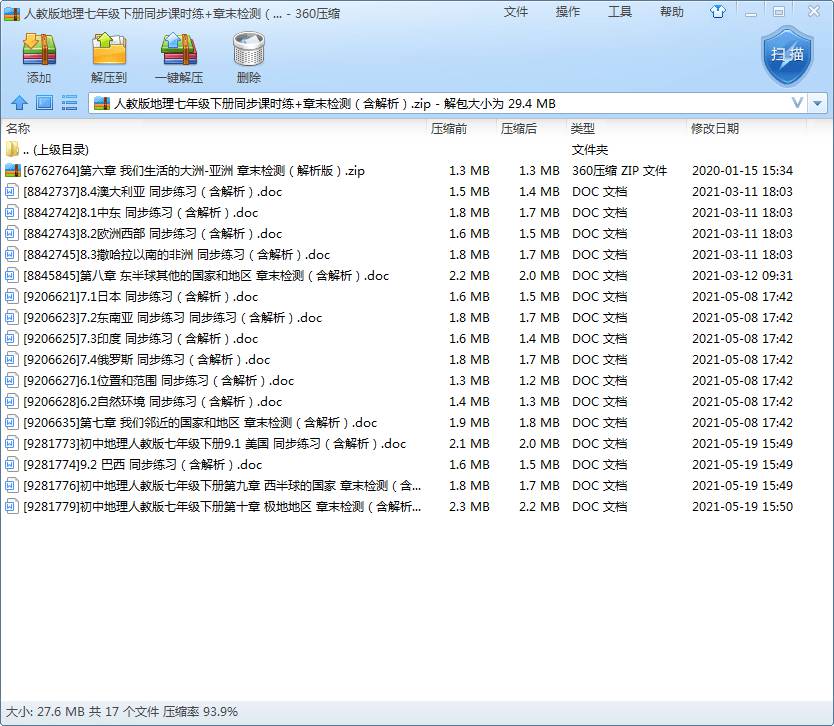This screenshot has width=834, height=726.
Task: Expand the address bar dropdown arrow
Action: (818, 103)
